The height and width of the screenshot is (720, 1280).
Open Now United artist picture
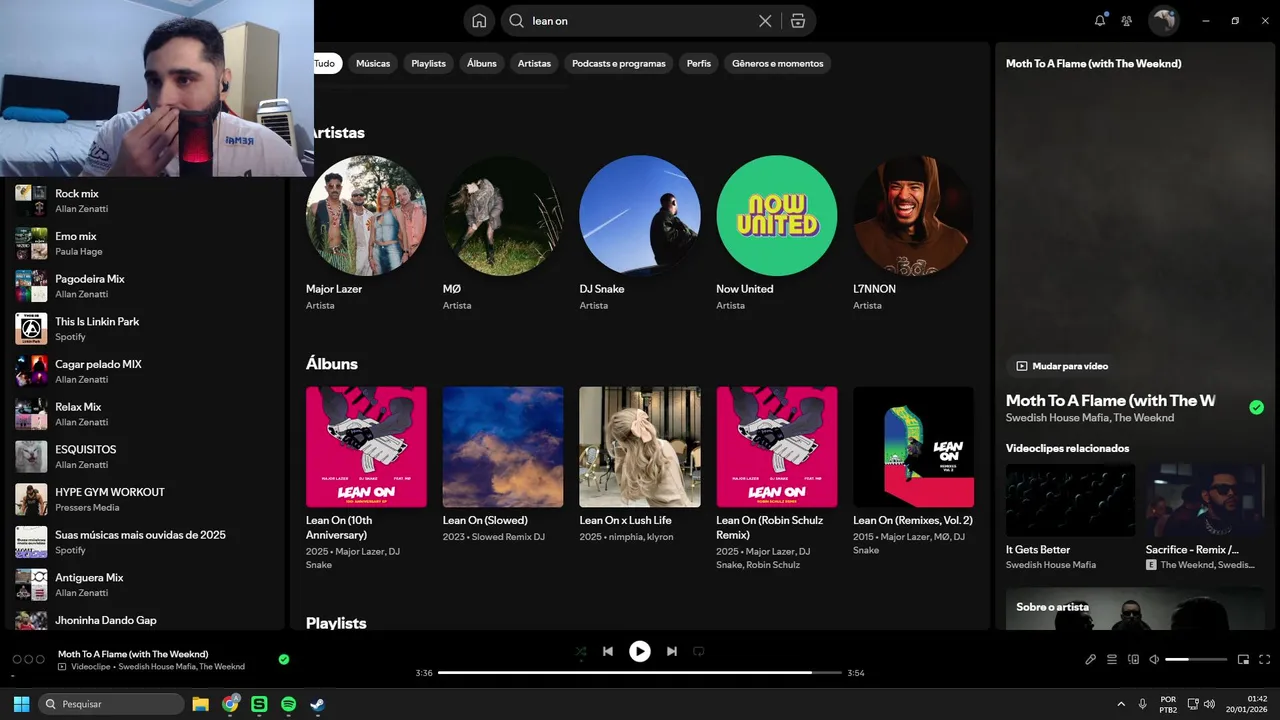pos(777,215)
